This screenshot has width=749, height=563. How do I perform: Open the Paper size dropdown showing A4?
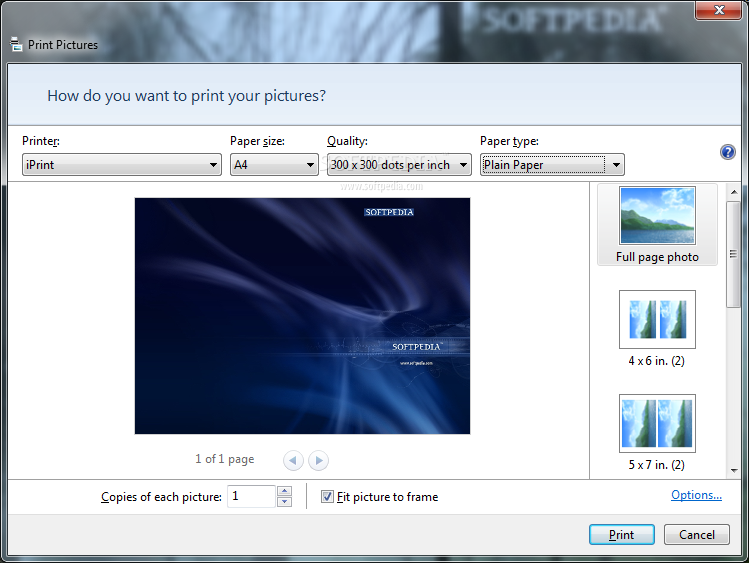tap(274, 165)
